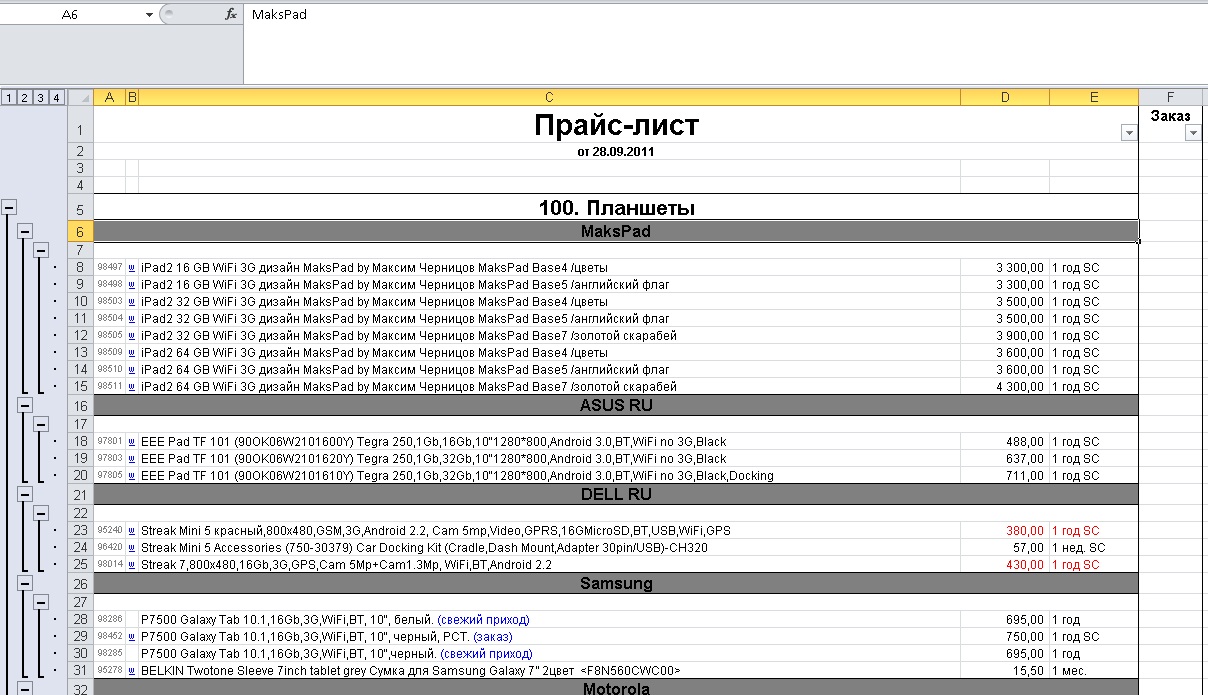Click the Name Box showing A6

tap(71, 15)
